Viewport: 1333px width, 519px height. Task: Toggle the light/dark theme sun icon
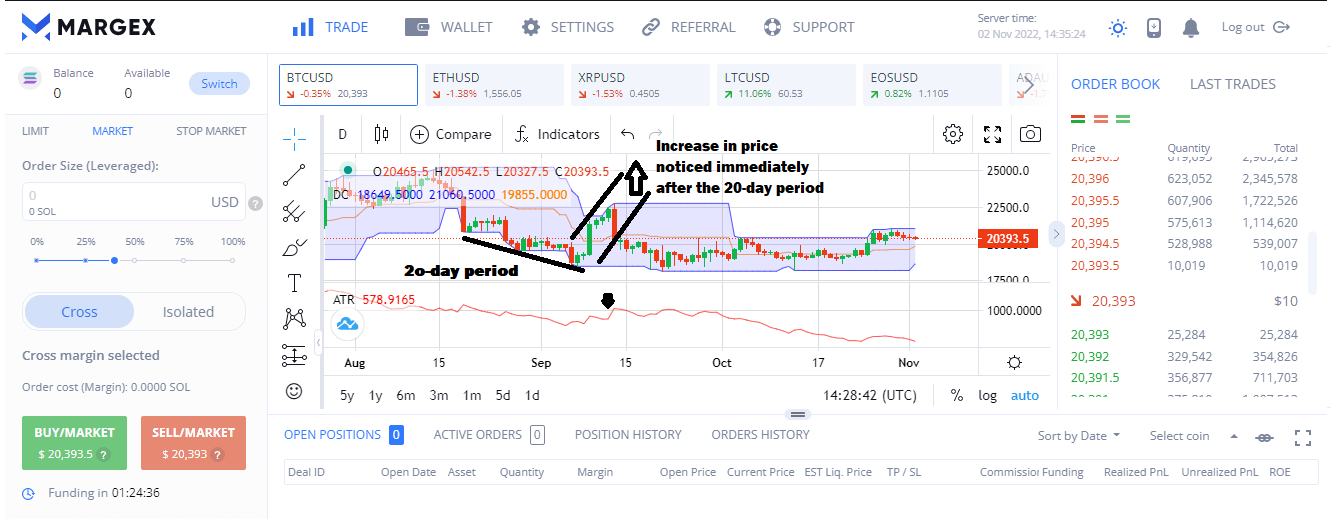(x=1118, y=28)
